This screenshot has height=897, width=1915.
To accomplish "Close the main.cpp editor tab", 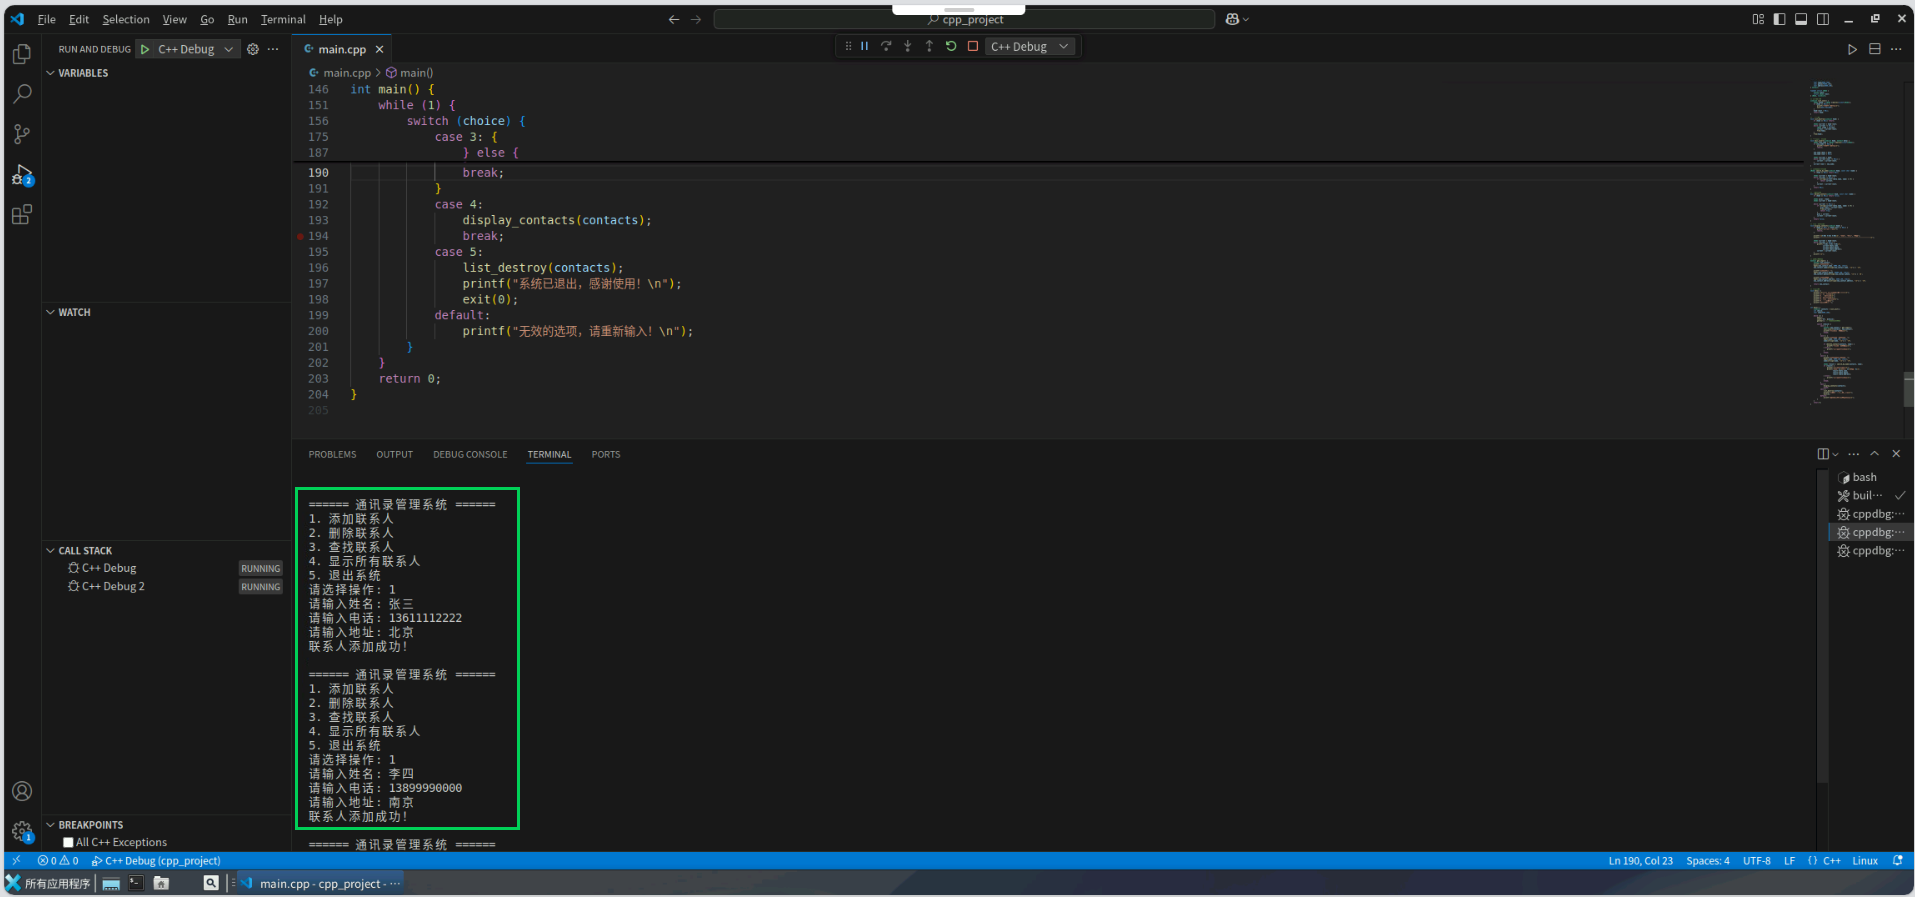I will 379,49.
